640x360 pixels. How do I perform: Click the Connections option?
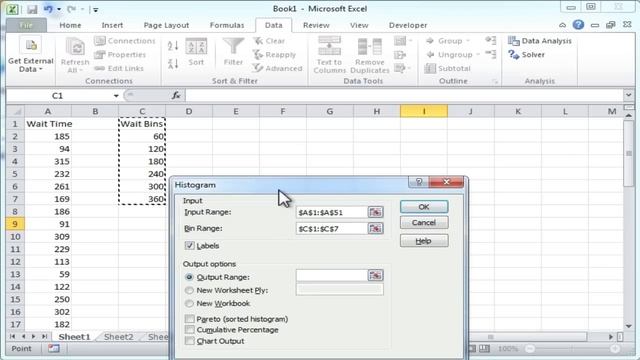tap(125, 41)
